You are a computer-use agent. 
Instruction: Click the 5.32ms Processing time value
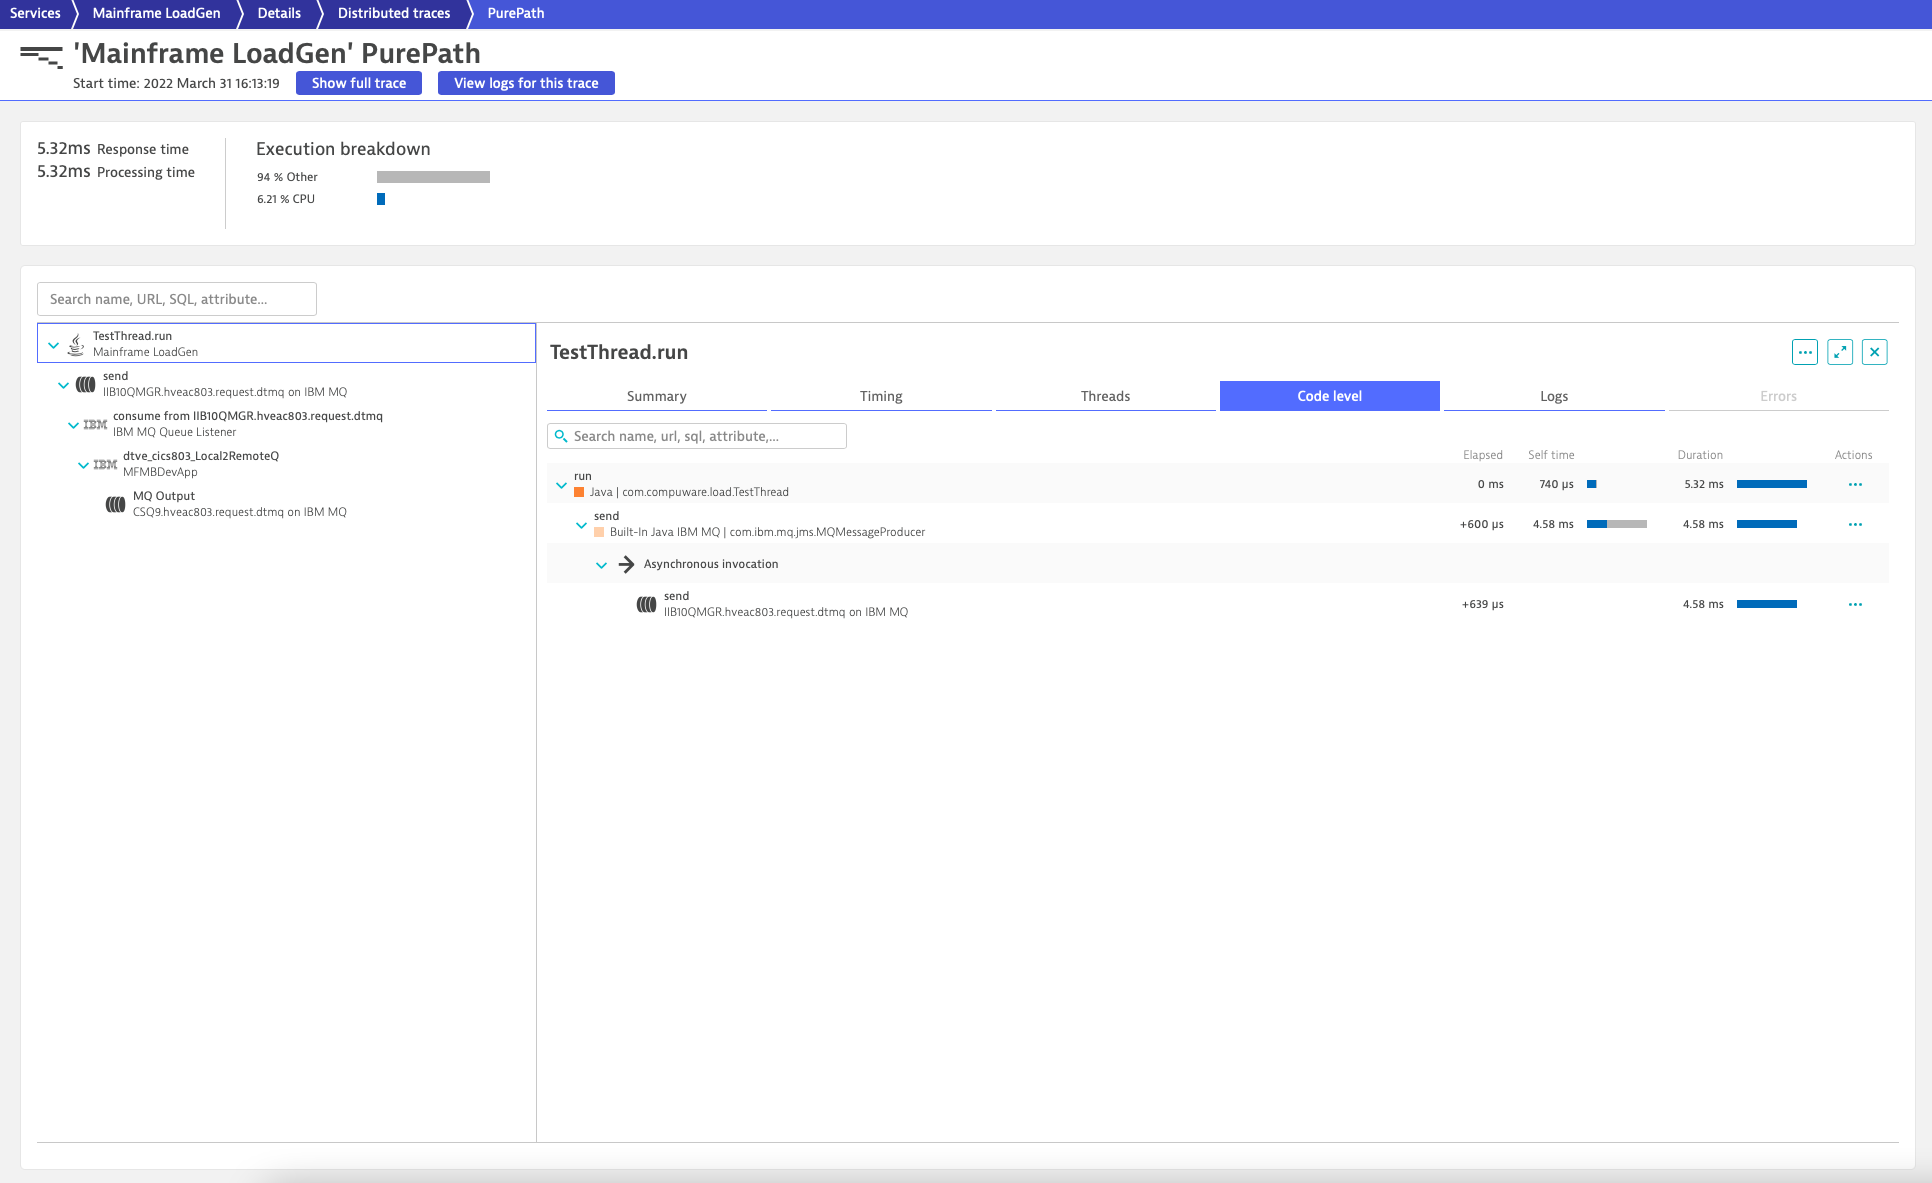click(x=64, y=171)
